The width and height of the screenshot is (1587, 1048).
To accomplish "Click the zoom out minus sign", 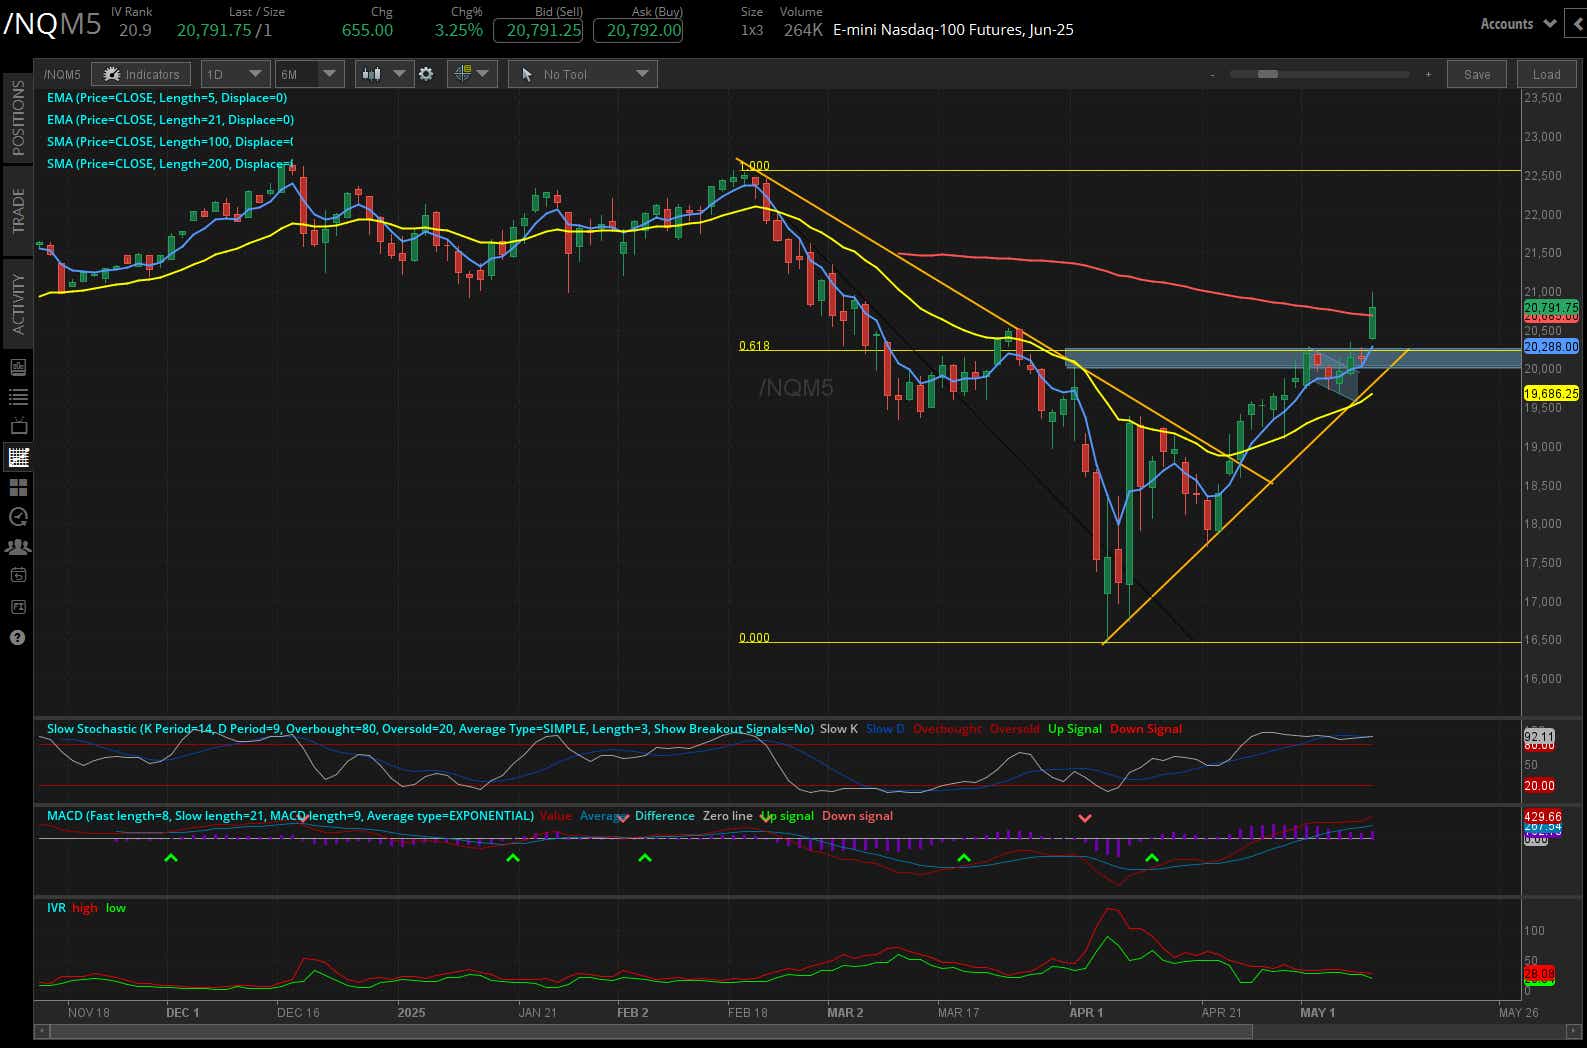I will [1212, 74].
